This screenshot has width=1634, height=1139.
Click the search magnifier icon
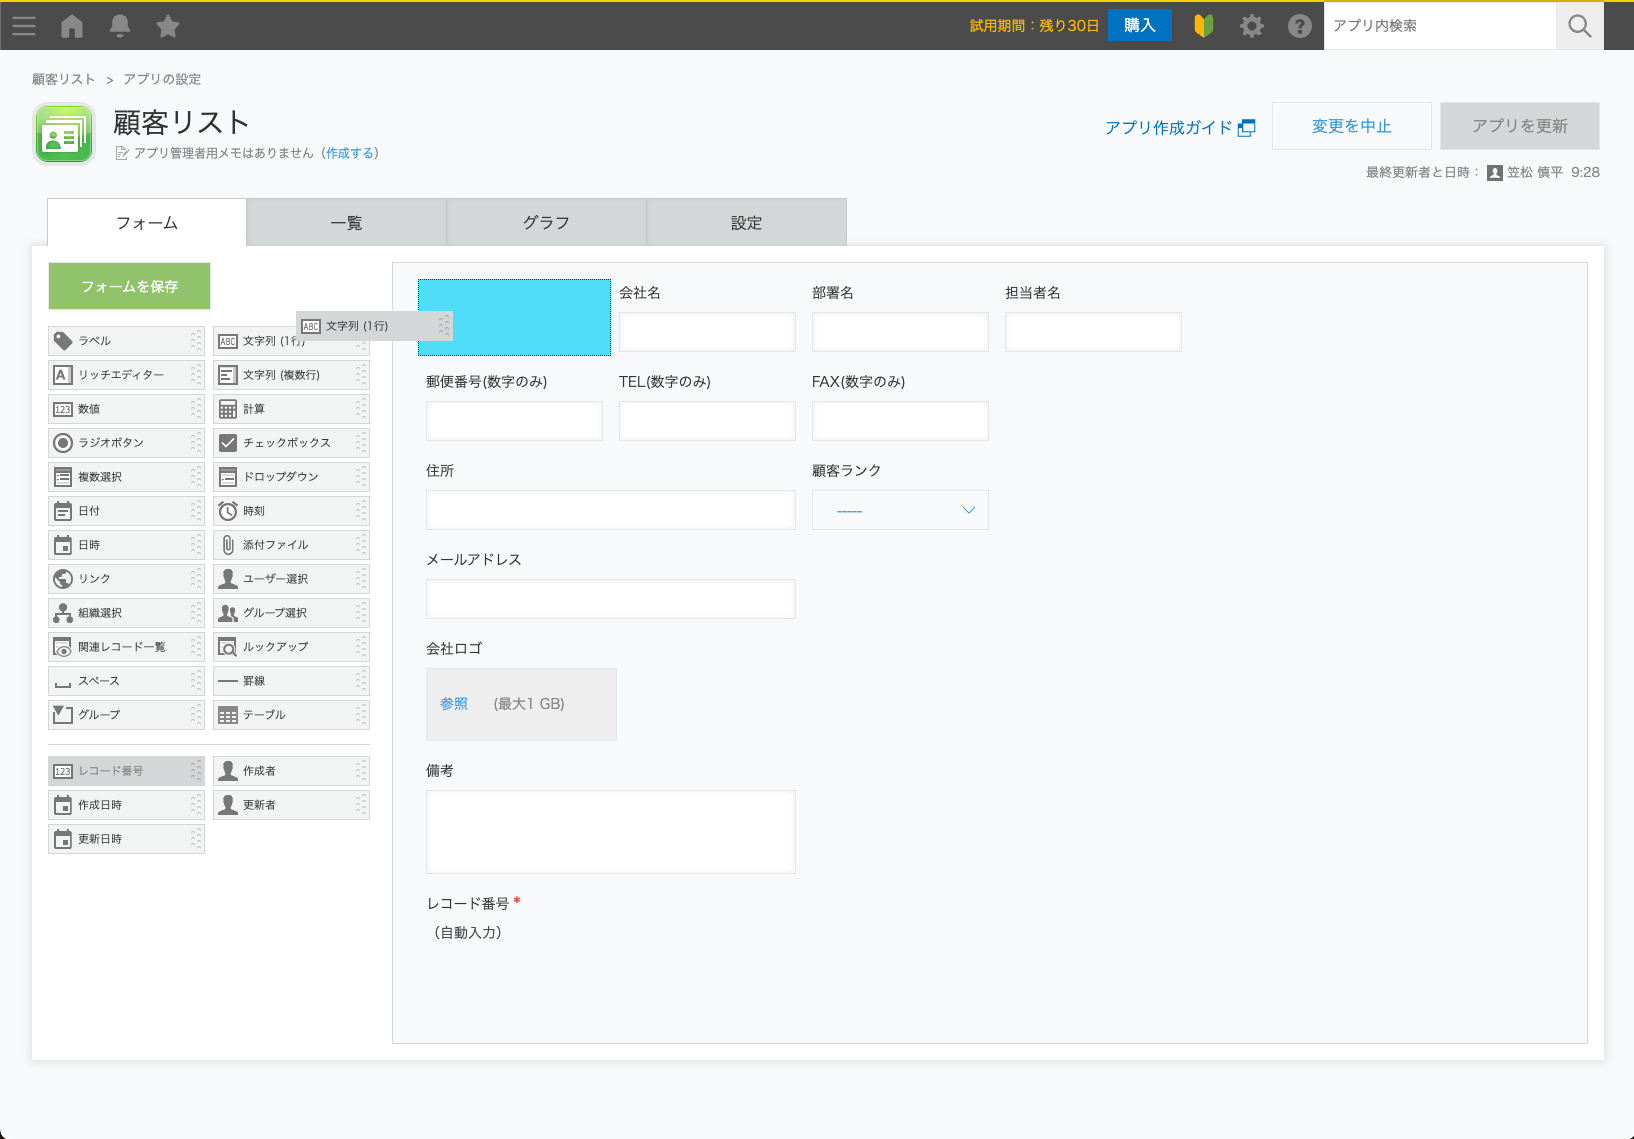tap(1579, 26)
